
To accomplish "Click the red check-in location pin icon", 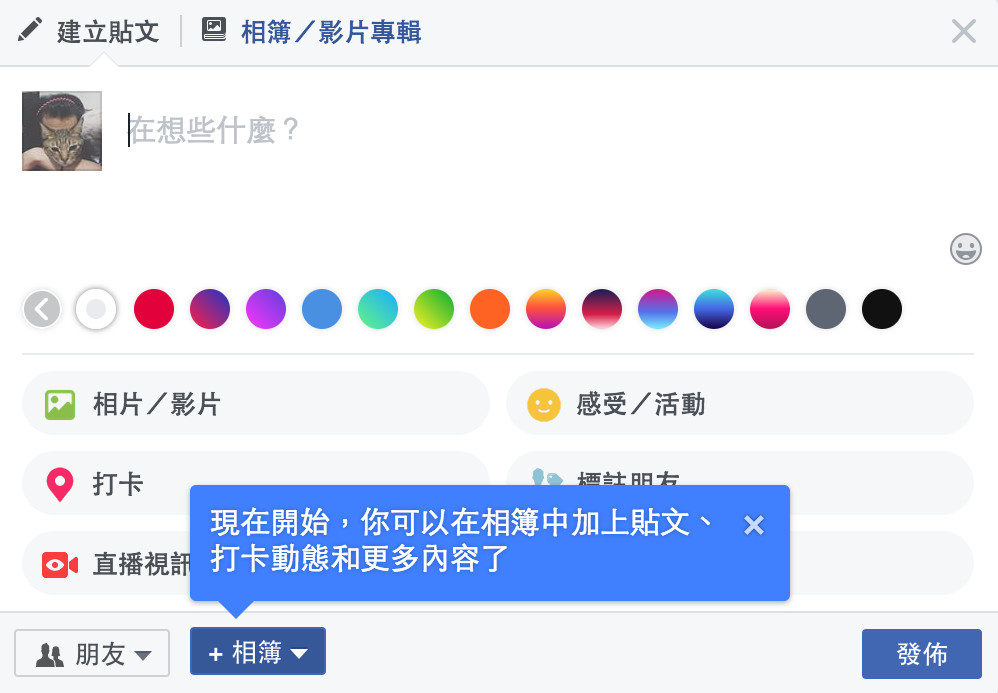I will [x=60, y=485].
